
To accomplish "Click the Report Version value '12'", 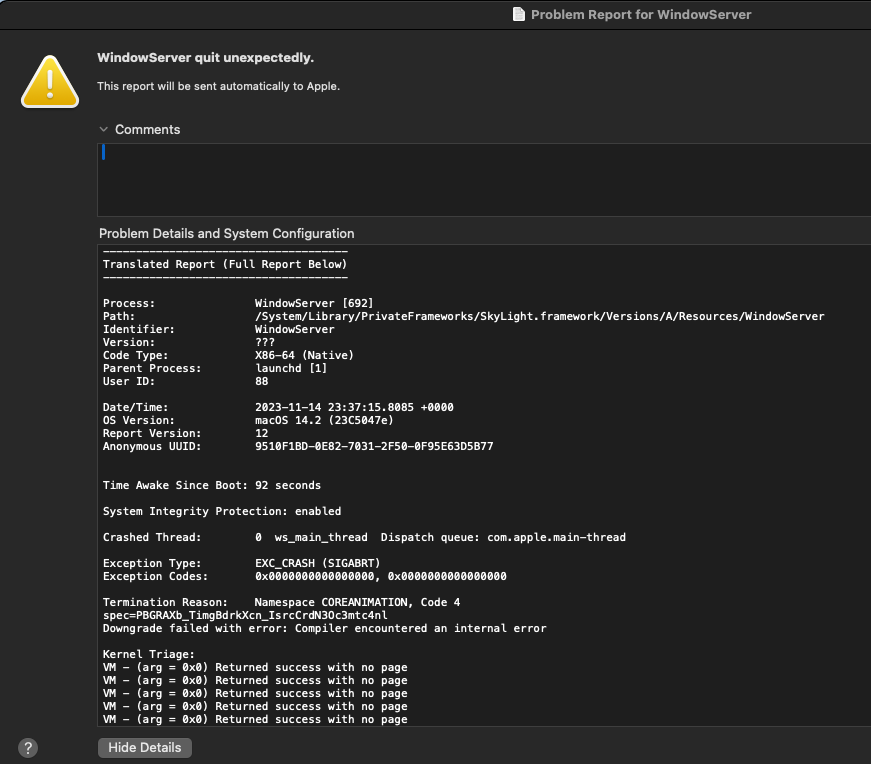I will click(262, 433).
